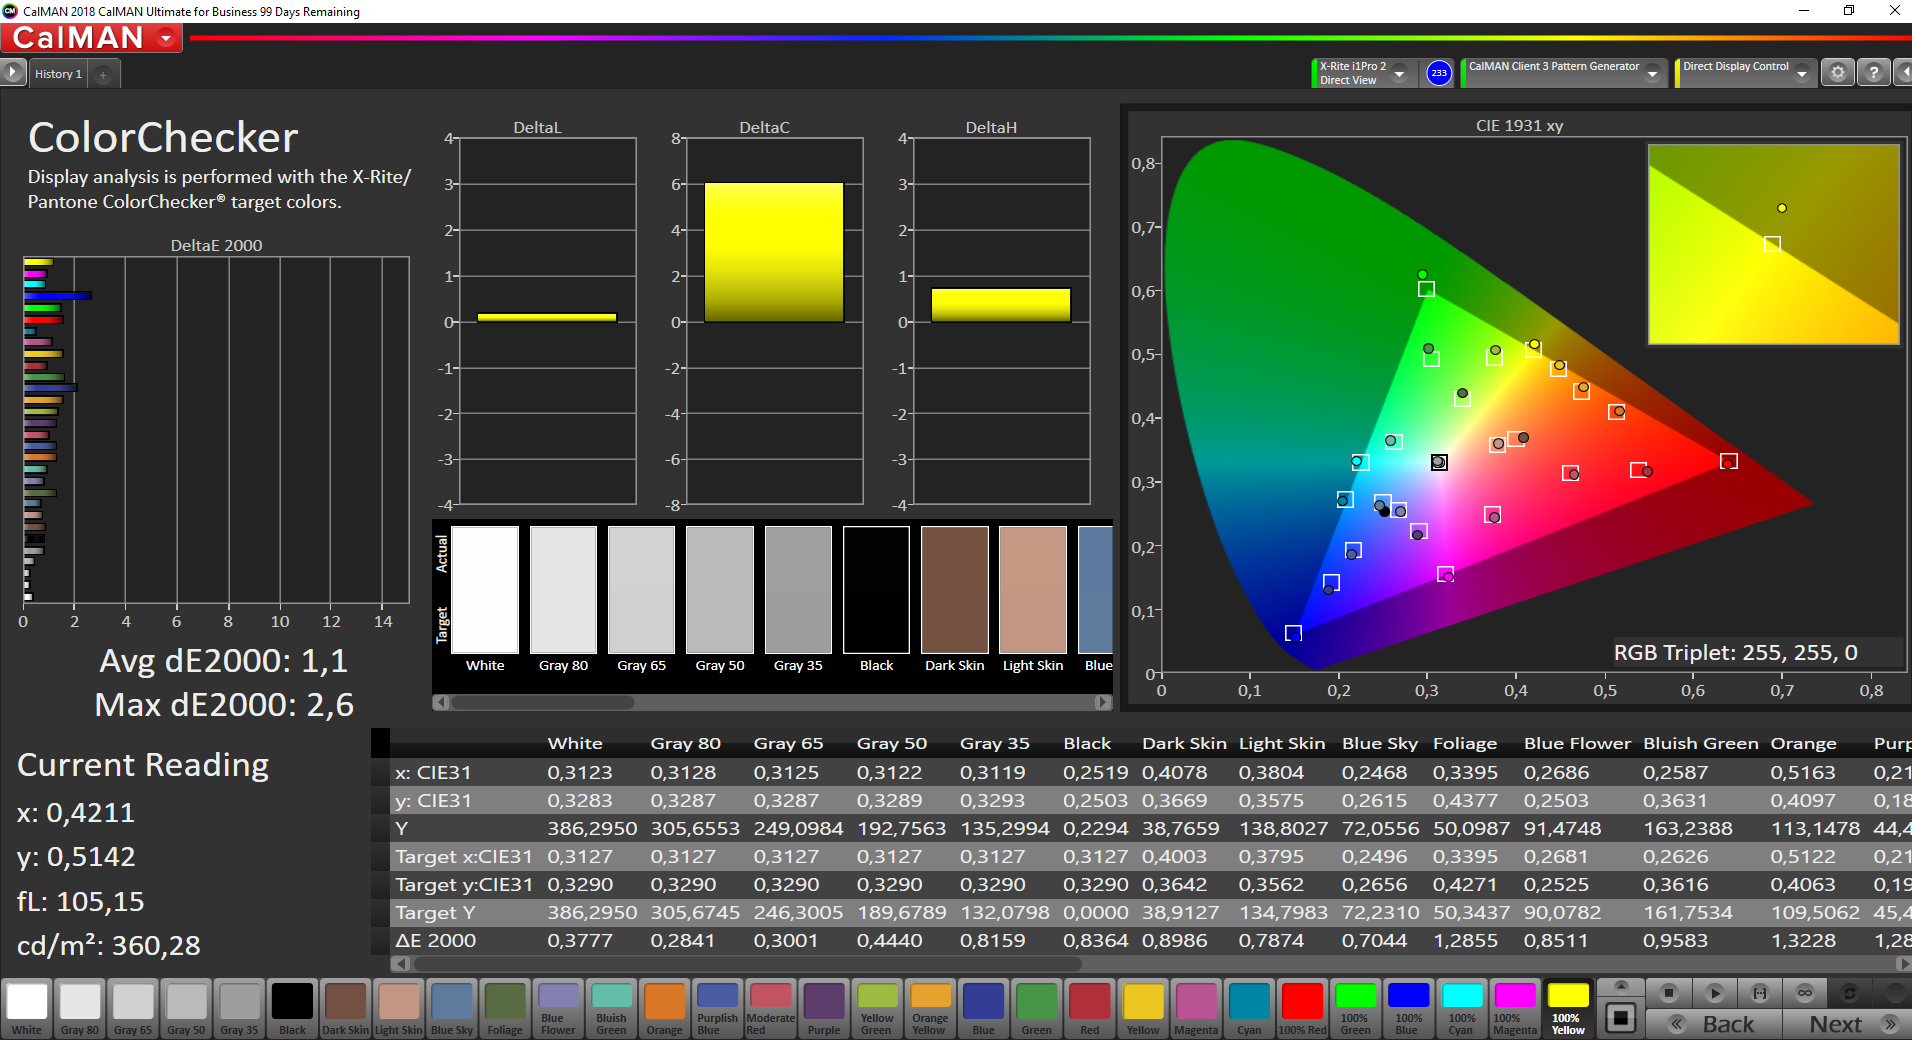Select the 100% Blue patch
This screenshot has width=1912, height=1040.
(1409, 1009)
